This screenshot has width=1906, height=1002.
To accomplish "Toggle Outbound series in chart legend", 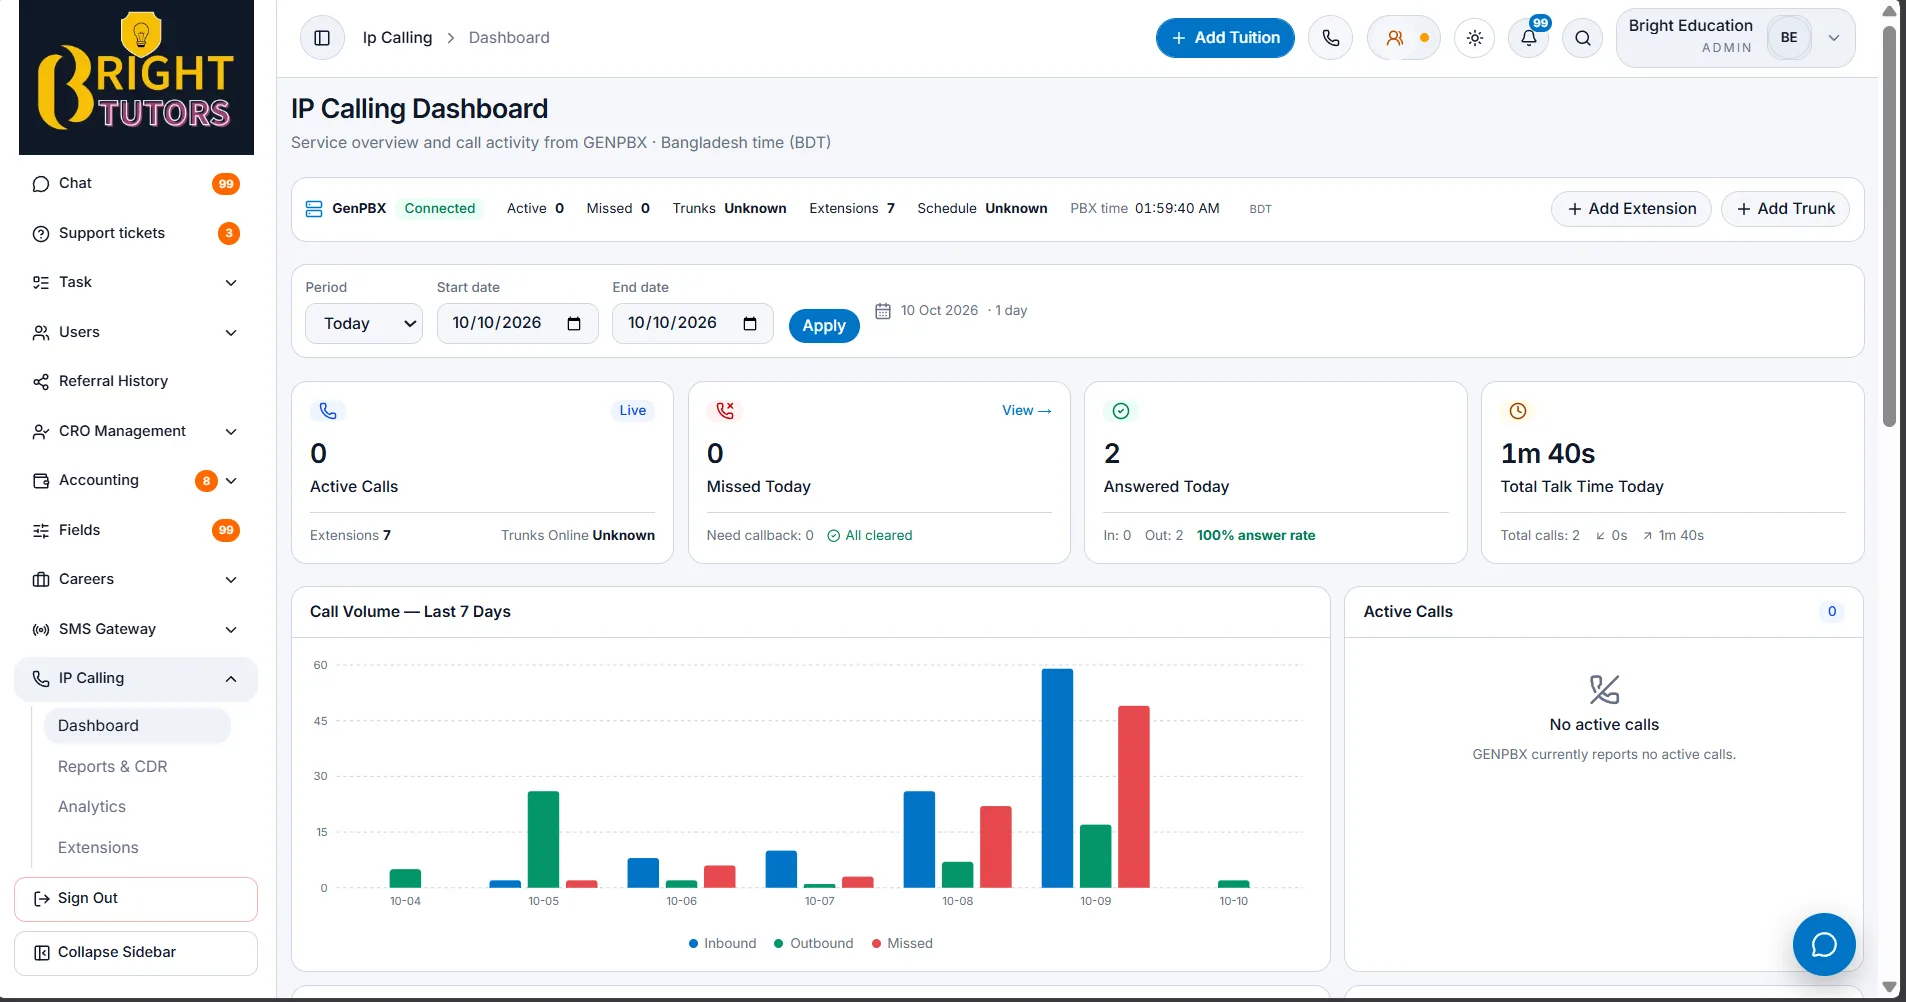I will (x=814, y=943).
